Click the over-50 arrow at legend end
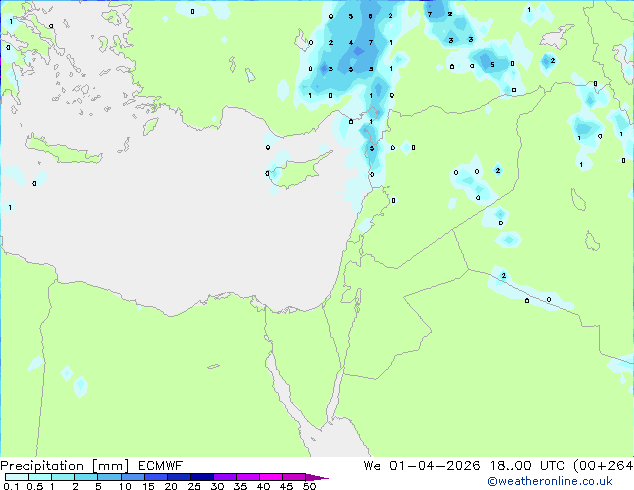This screenshot has height=490, width=634. (x=317, y=477)
